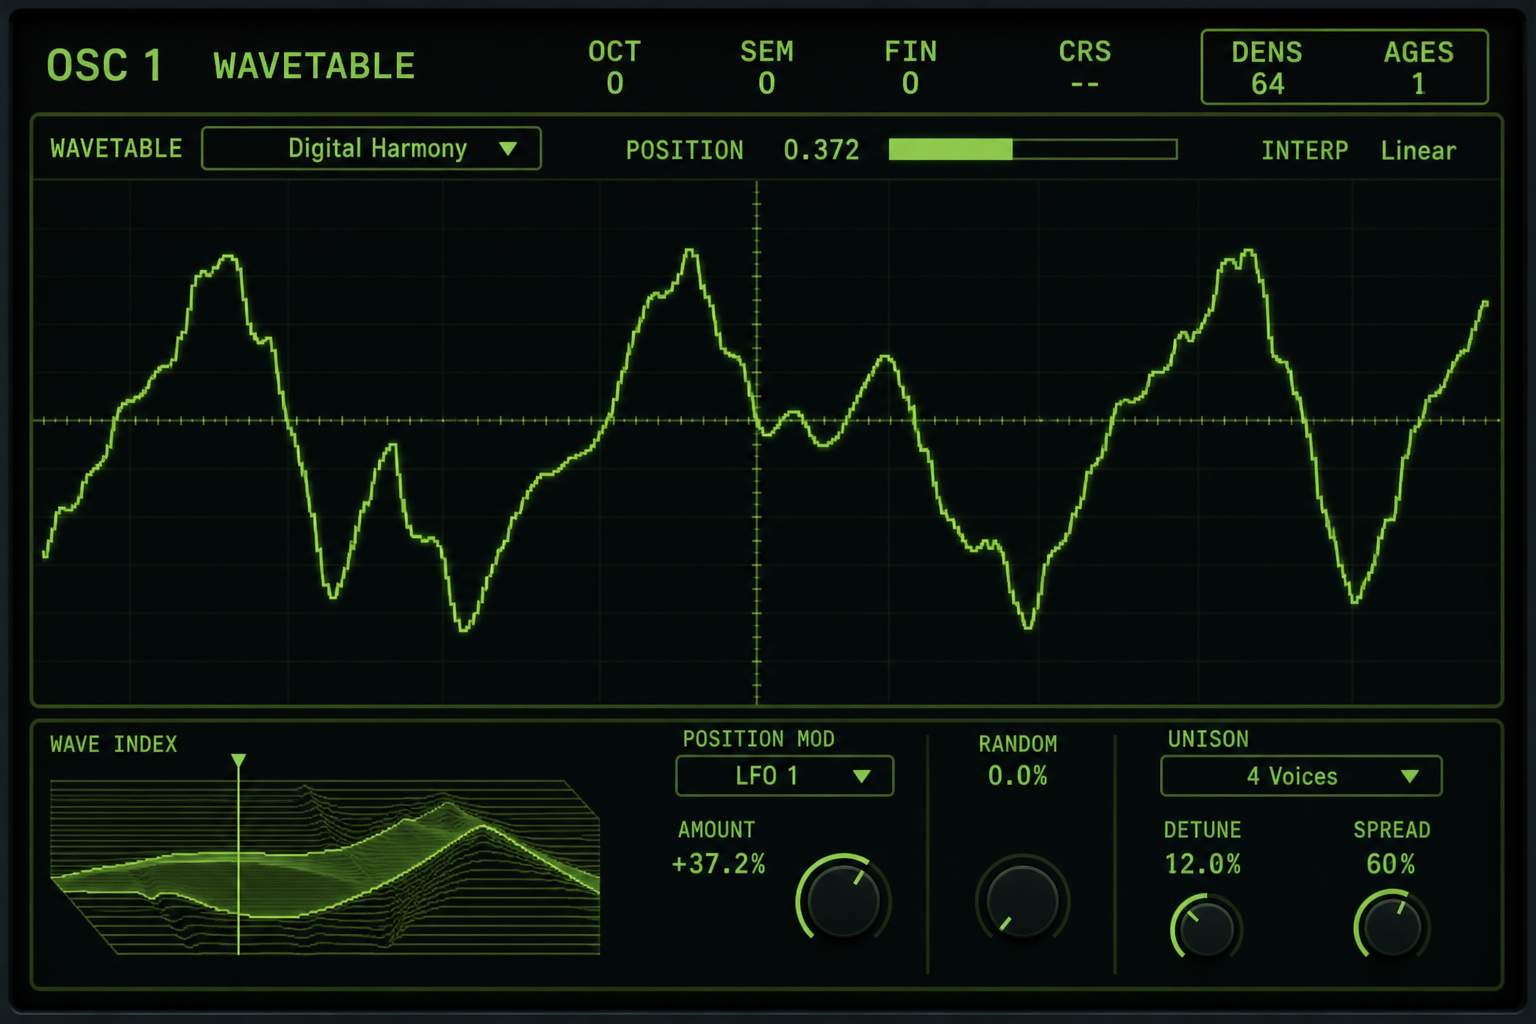Viewport: 1536px width, 1024px height.
Task: Open the LFO 1 position mod dropdown
Action: (784, 776)
